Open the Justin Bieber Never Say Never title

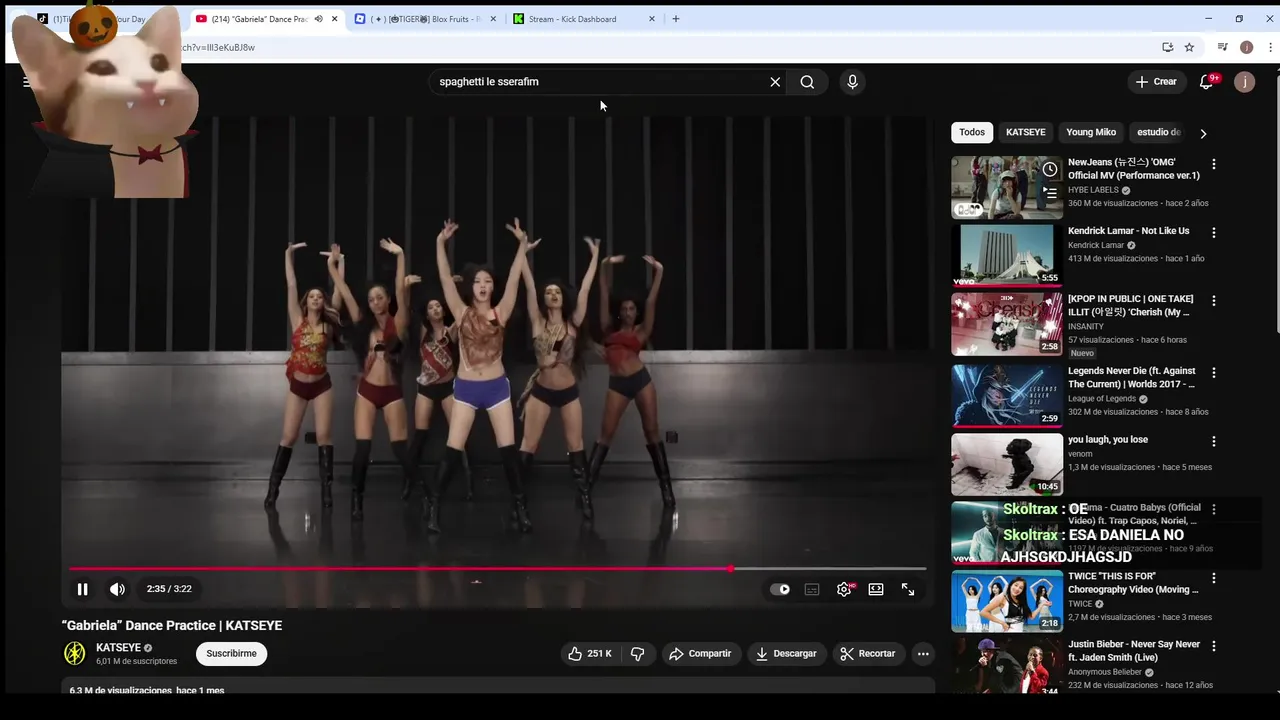point(1134,651)
